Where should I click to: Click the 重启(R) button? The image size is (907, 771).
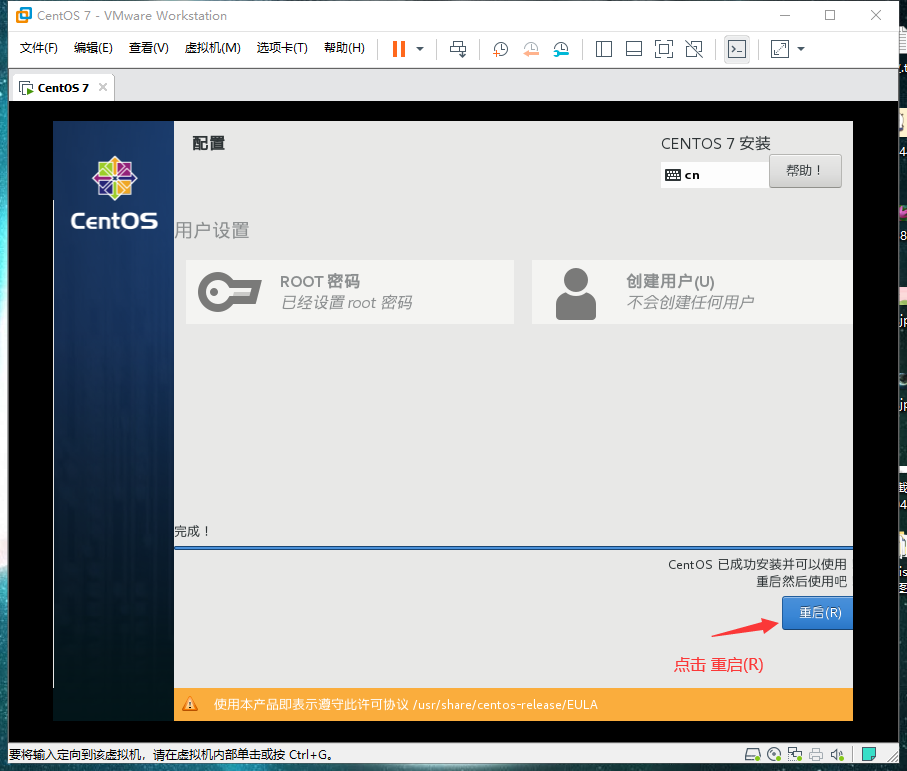[817, 613]
